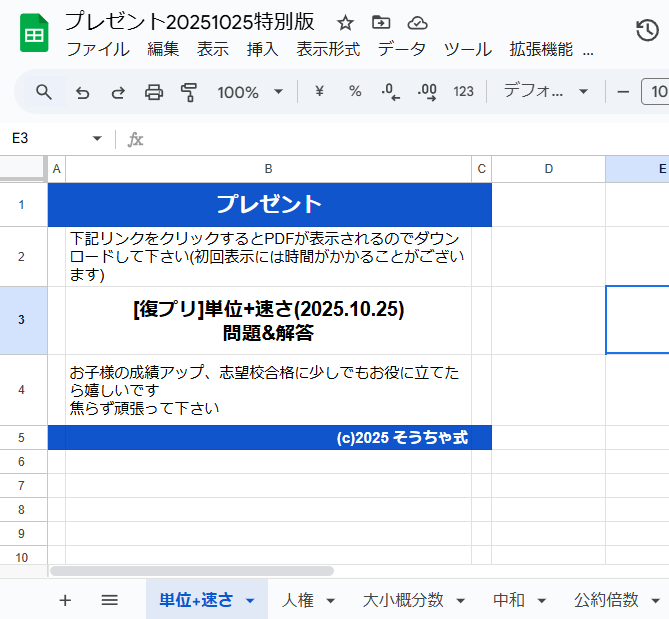Switch to the 中和 sheet tab

(x=508, y=600)
